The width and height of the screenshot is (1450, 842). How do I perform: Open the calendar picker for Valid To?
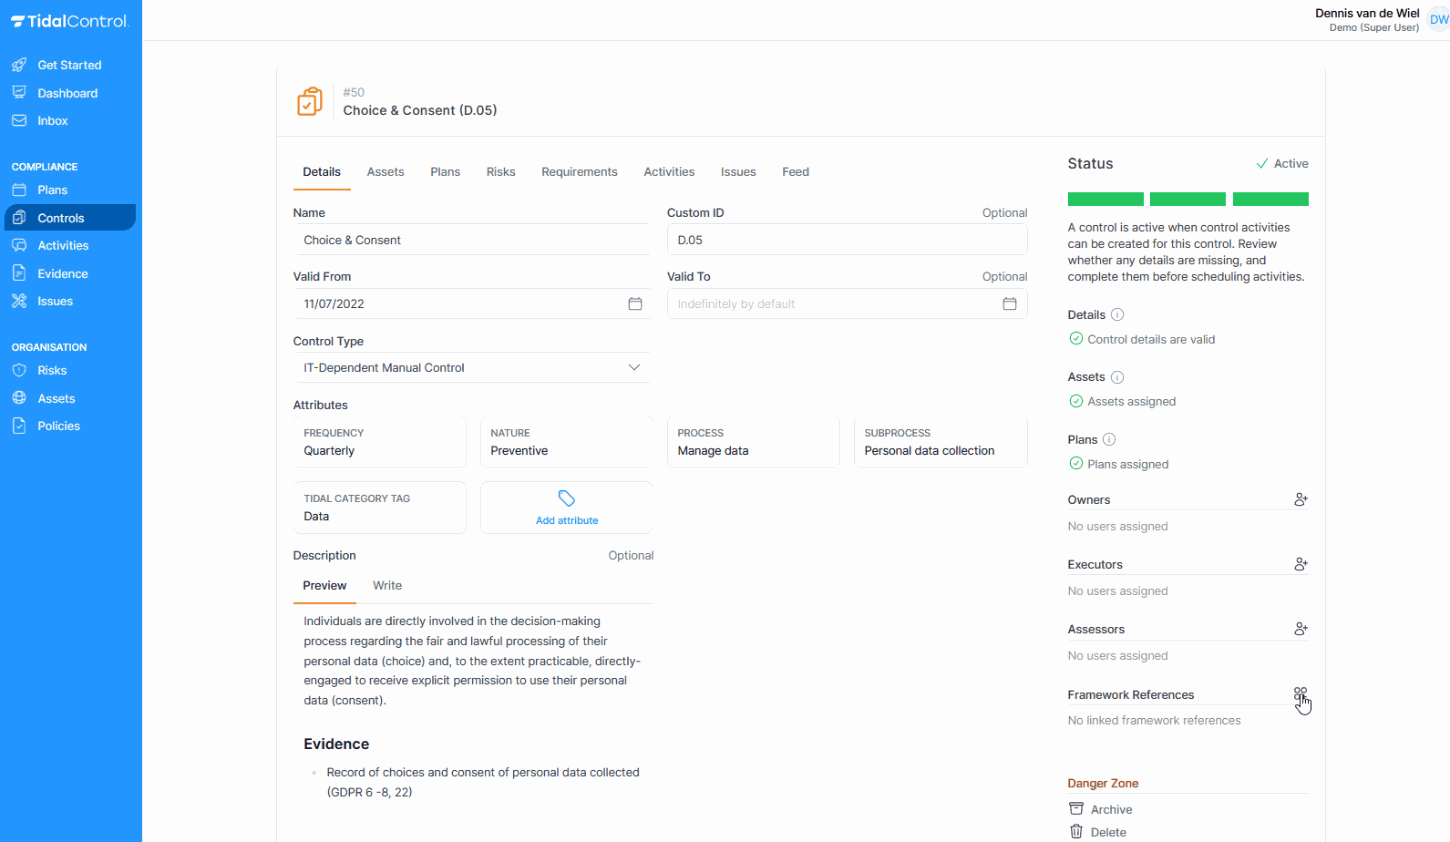coord(1010,303)
